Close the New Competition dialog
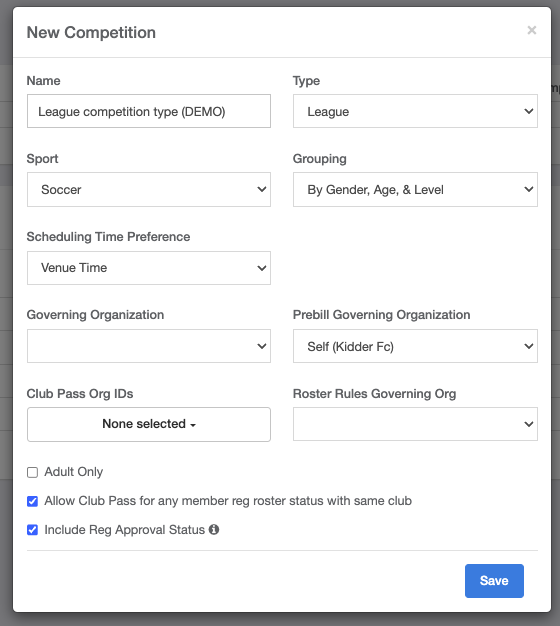560x626 pixels. click(x=531, y=30)
